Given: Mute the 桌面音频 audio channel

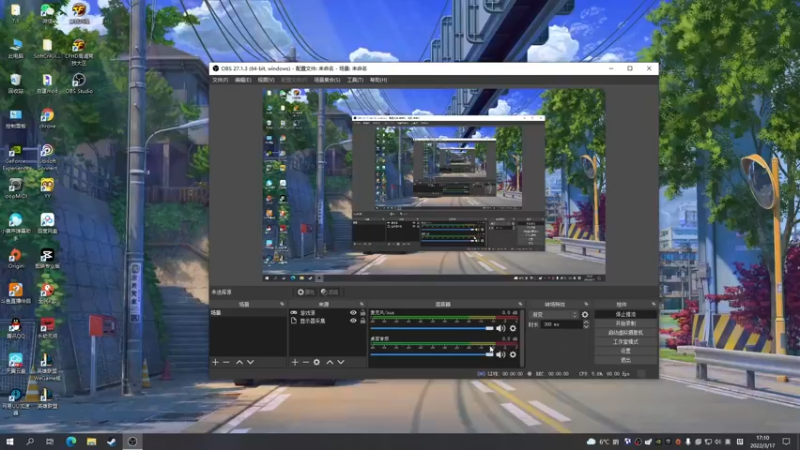Looking at the screenshot, I should click(x=501, y=355).
